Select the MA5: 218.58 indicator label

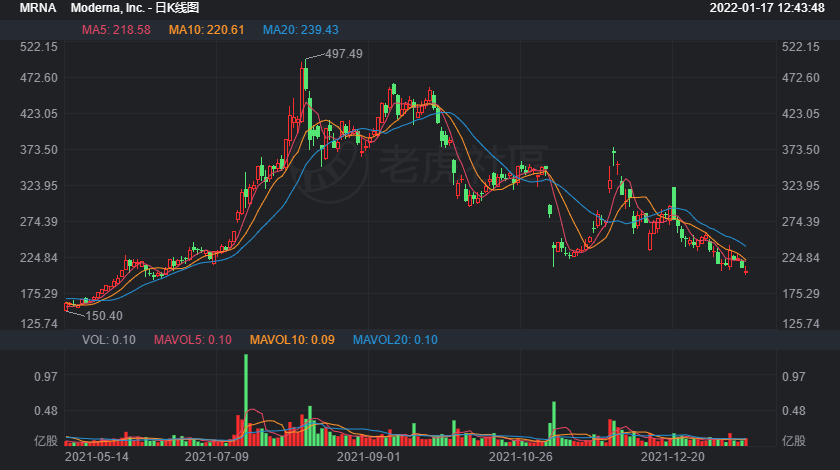pyautogui.click(x=116, y=30)
